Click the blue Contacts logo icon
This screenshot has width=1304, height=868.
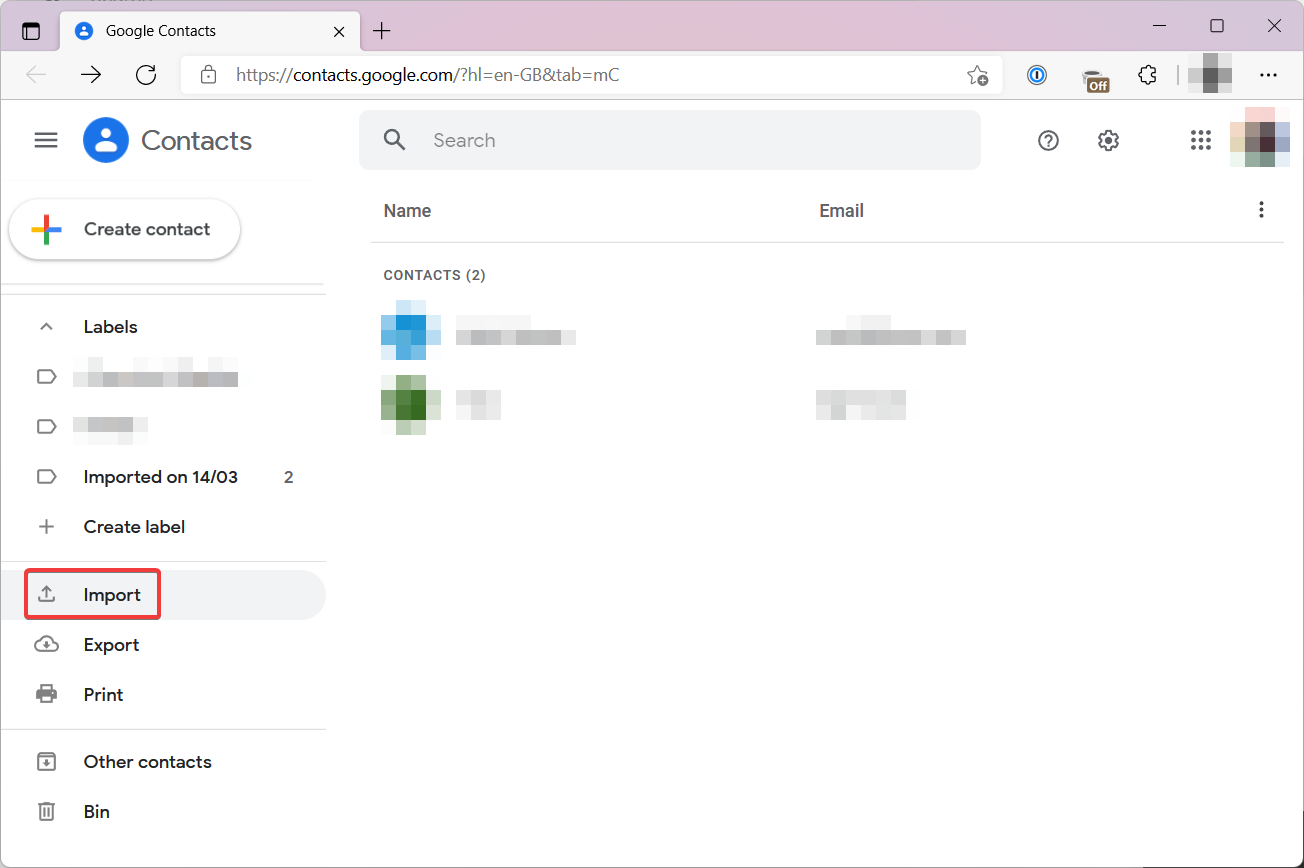[x=106, y=140]
